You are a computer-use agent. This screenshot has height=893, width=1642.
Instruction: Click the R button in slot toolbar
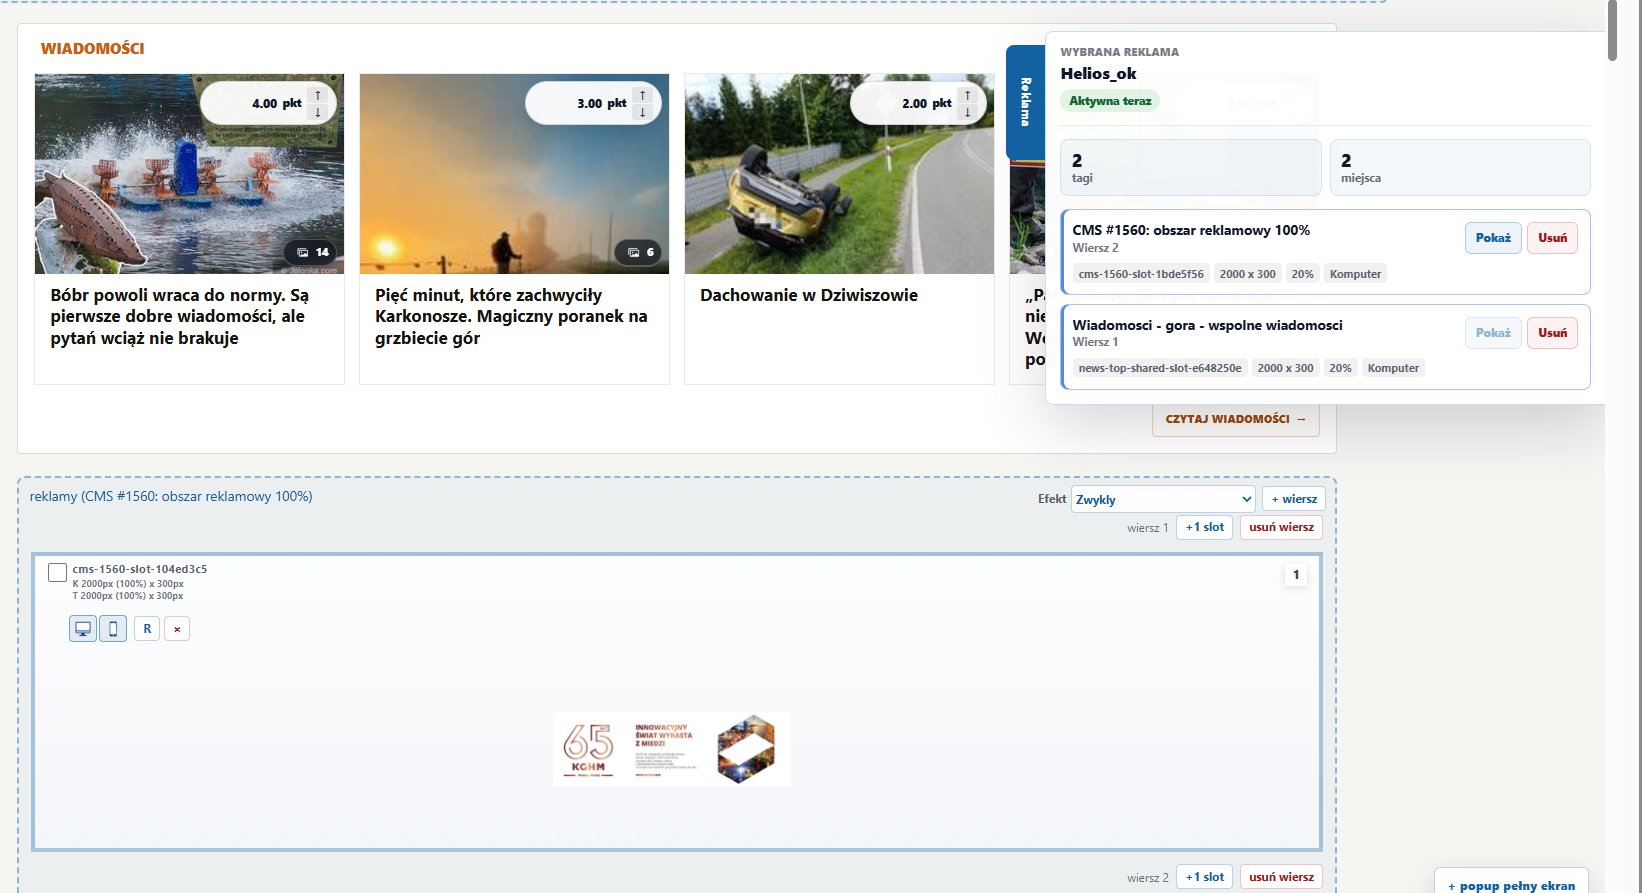[147, 629]
